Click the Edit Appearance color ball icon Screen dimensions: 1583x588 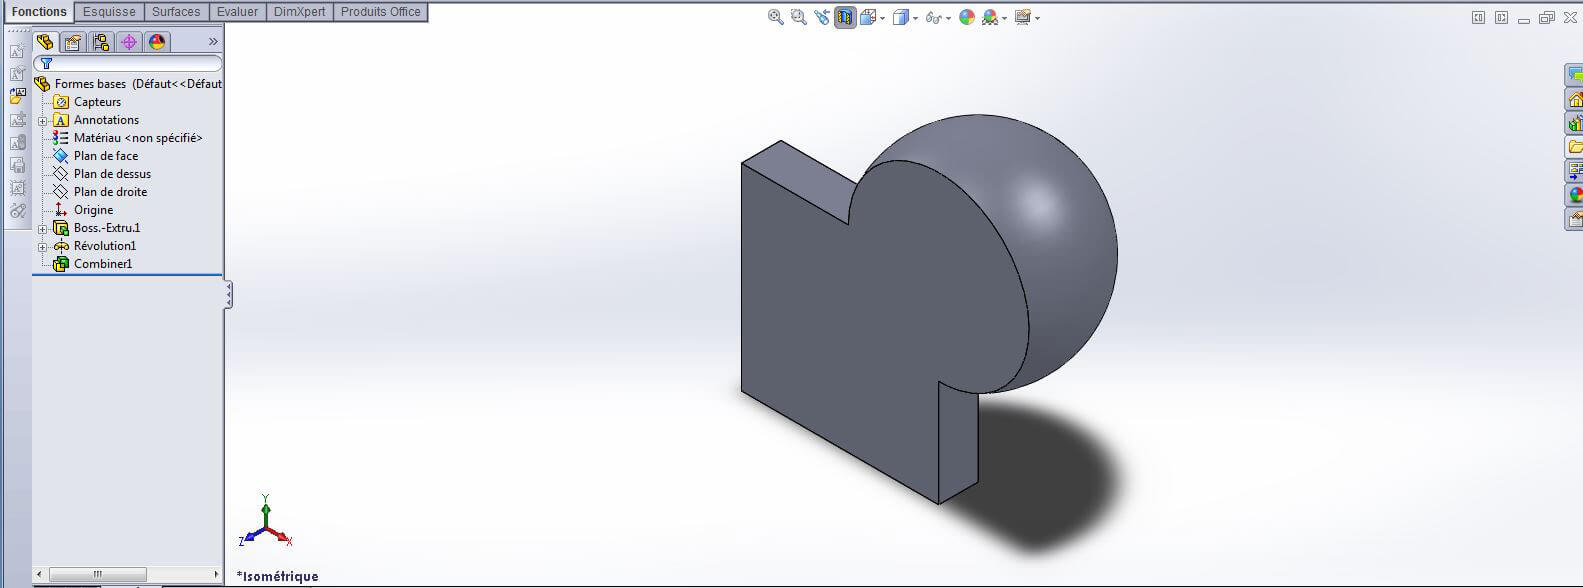[x=967, y=17]
